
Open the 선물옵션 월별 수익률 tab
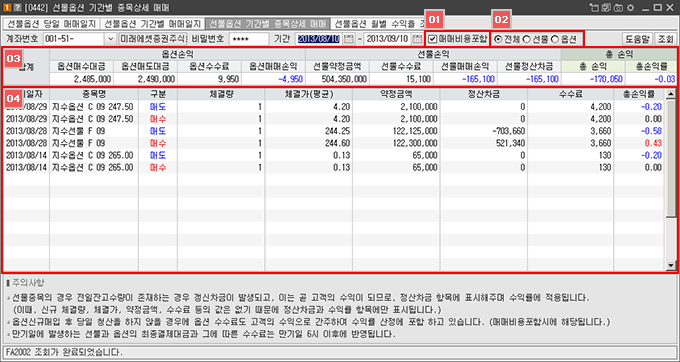(x=379, y=23)
